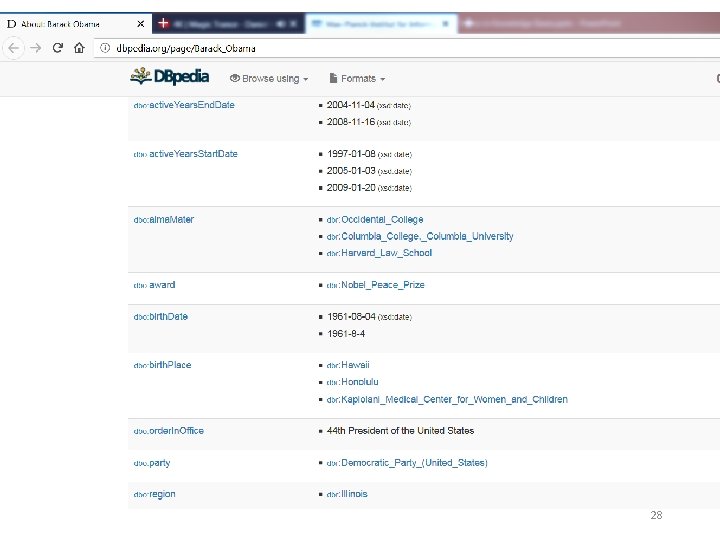Follow the dbr:Kapiolani_Medical_Center_for_Women_and_Children link
Viewport: 720px width, 540px height.
pyautogui.click(x=447, y=399)
